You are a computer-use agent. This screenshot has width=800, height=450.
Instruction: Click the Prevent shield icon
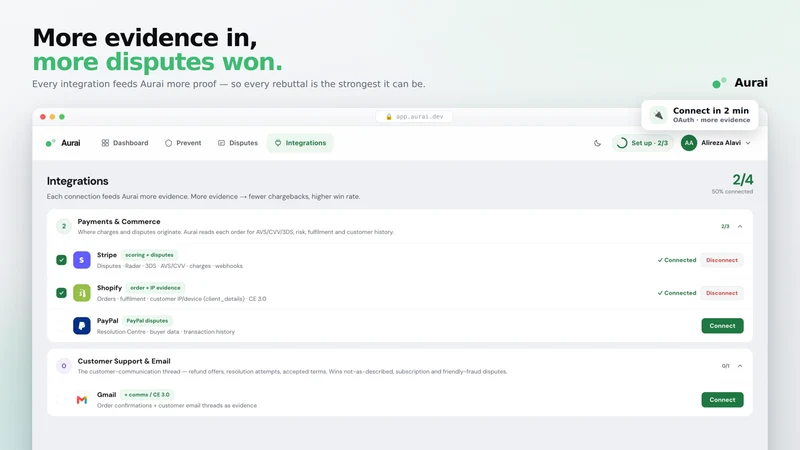168,143
